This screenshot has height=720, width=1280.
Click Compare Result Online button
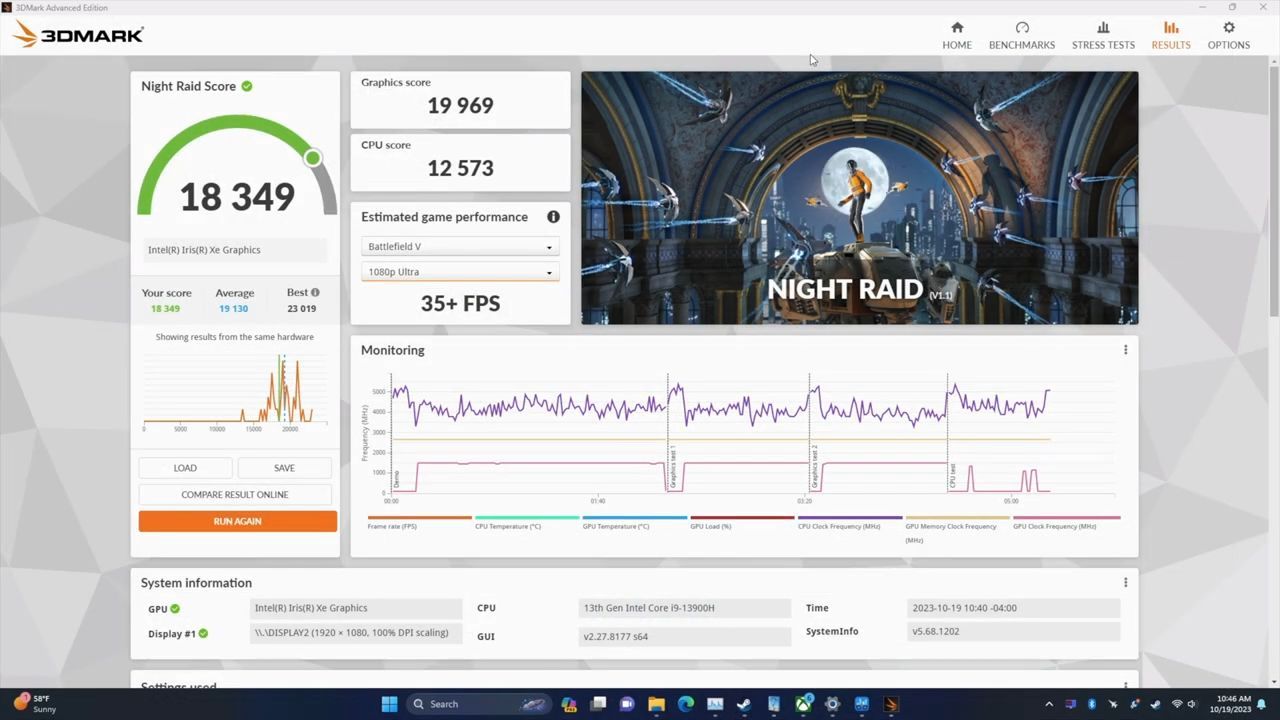(x=235, y=494)
